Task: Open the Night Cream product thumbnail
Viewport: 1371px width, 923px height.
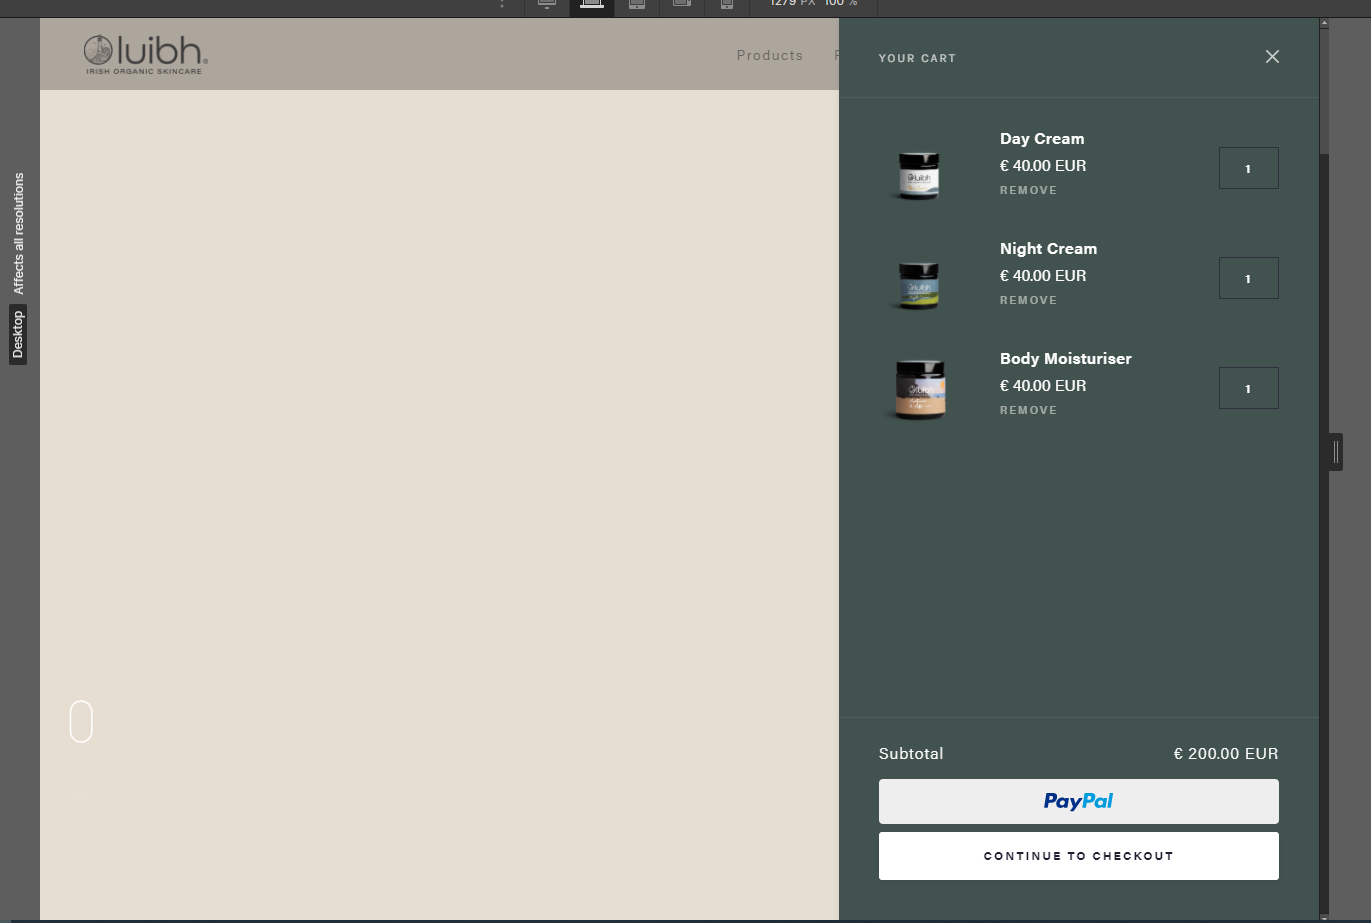Action: coord(918,285)
